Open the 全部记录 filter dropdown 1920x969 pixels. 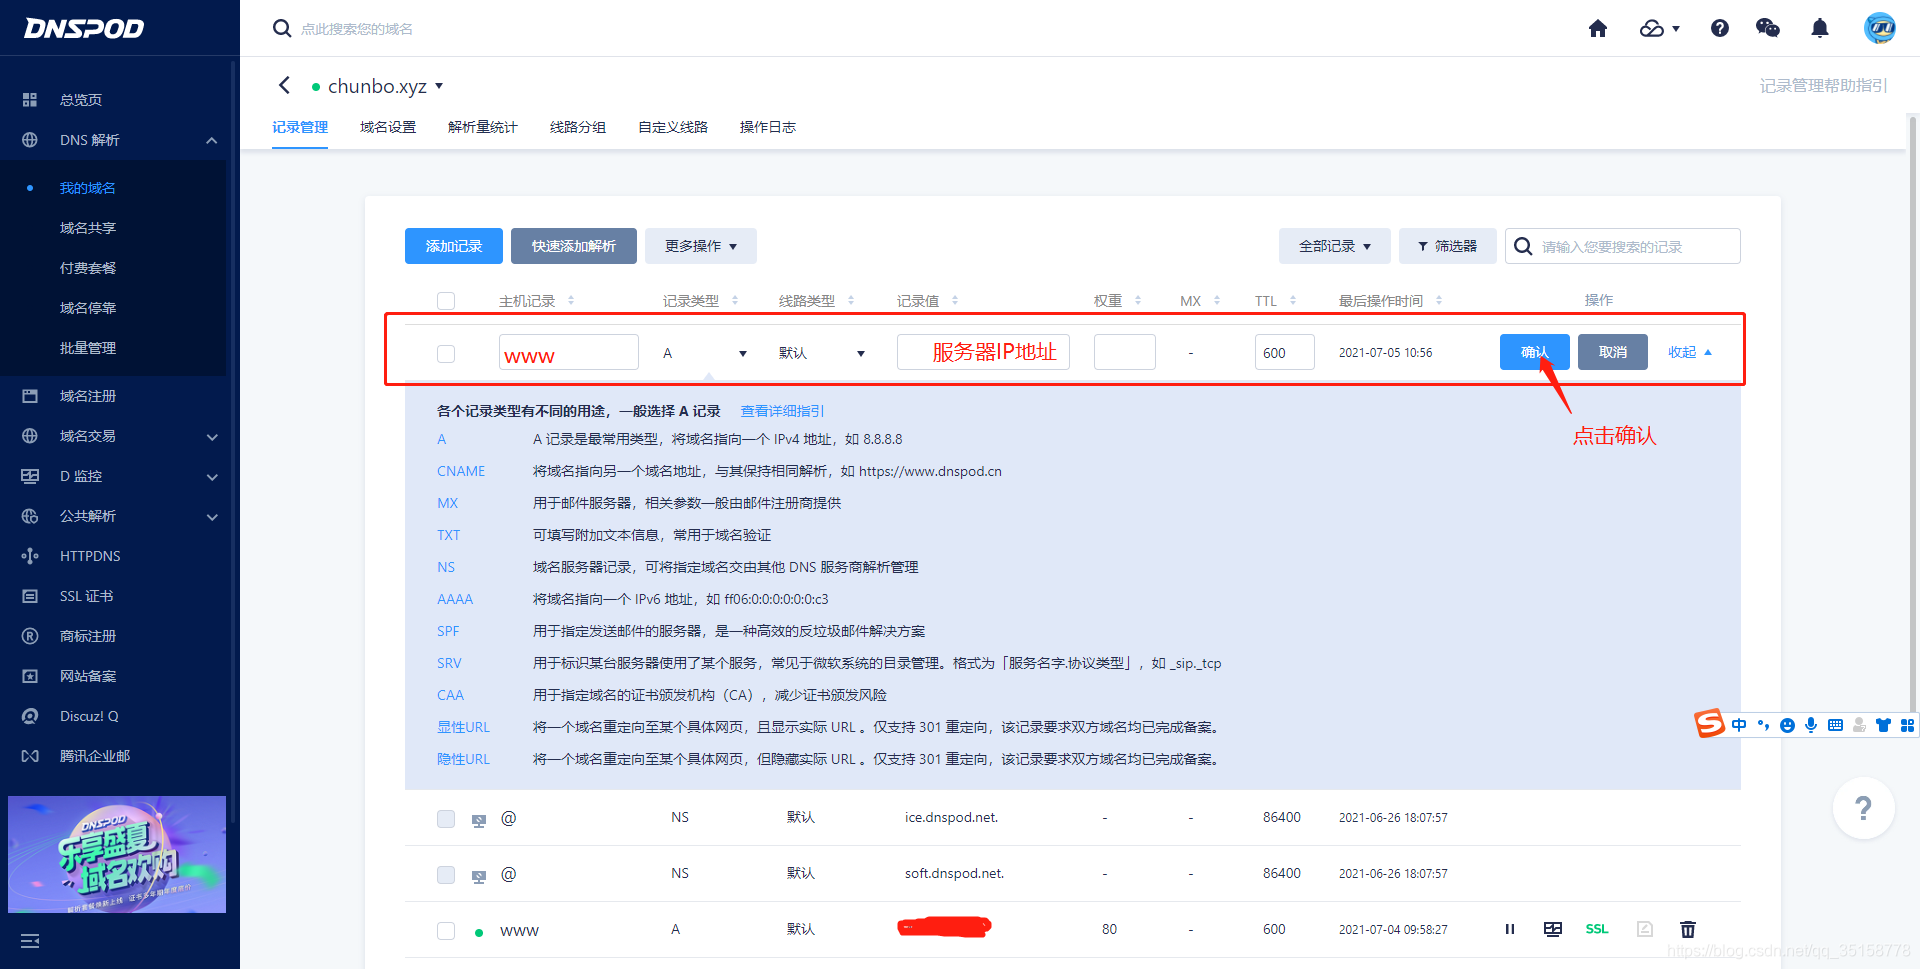pyautogui.click(x=1335, y=246)
